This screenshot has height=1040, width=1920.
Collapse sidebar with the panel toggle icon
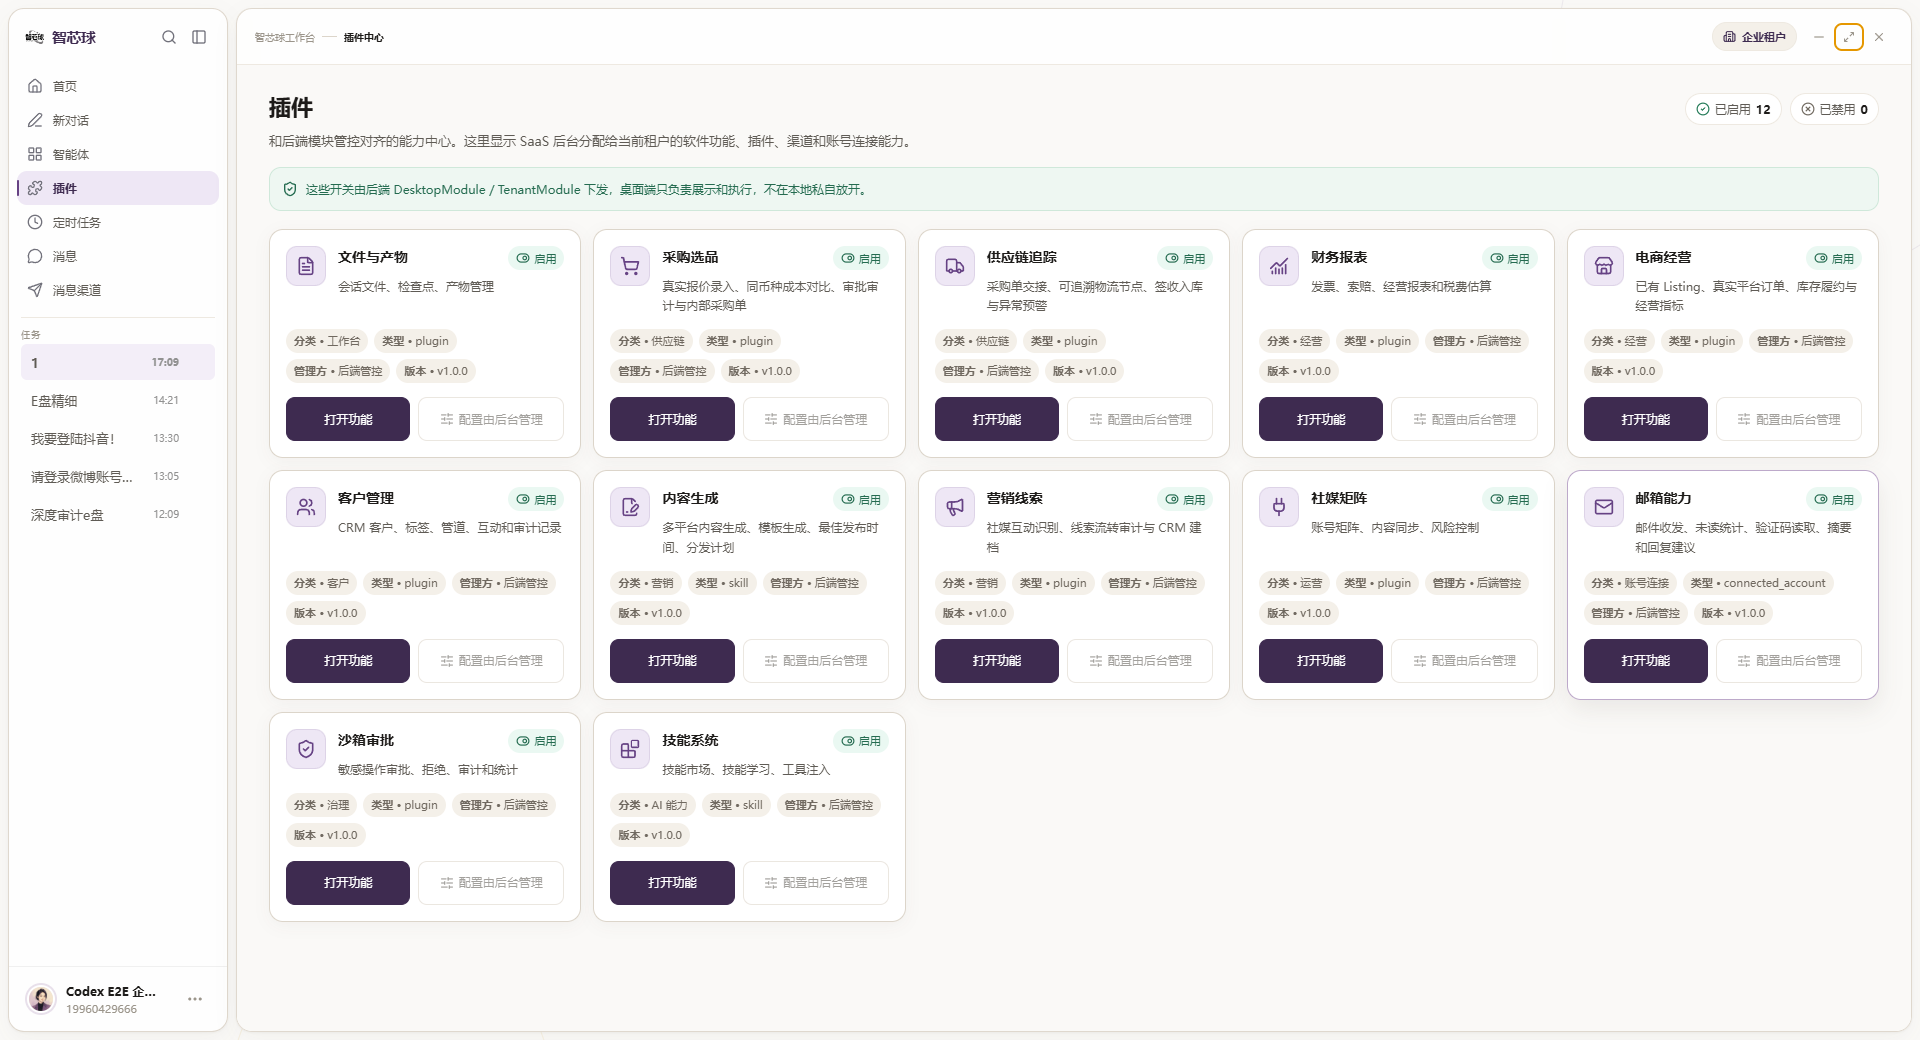pyautogui.click(x=199, y=37)
